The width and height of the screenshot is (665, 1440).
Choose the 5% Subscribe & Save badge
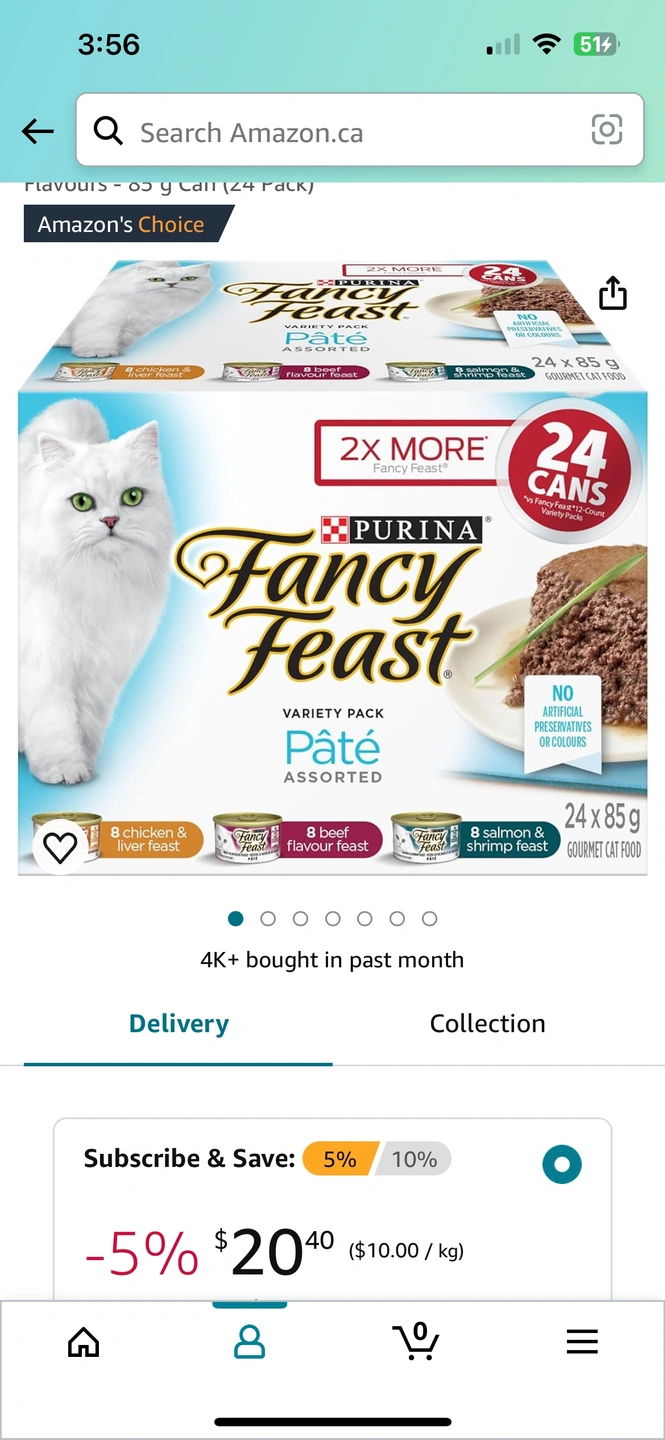[x=339, y=1159]
